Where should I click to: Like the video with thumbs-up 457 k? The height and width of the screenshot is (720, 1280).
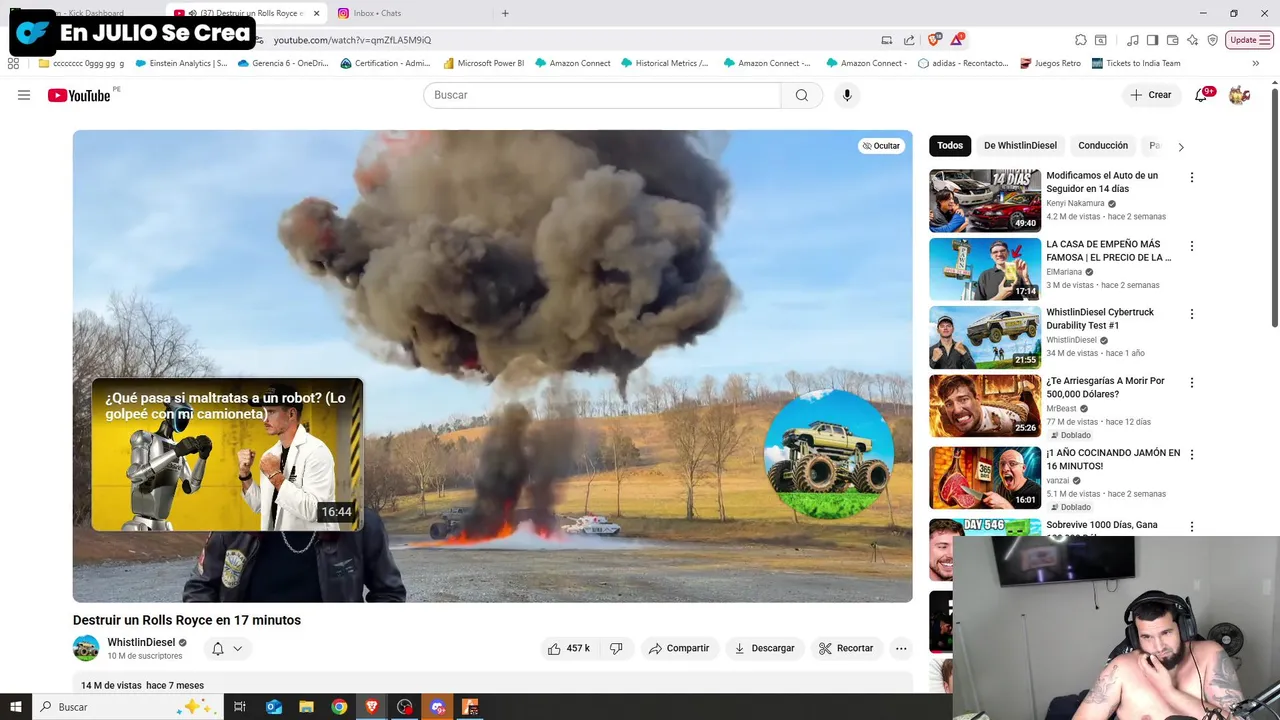coord(568,648)
